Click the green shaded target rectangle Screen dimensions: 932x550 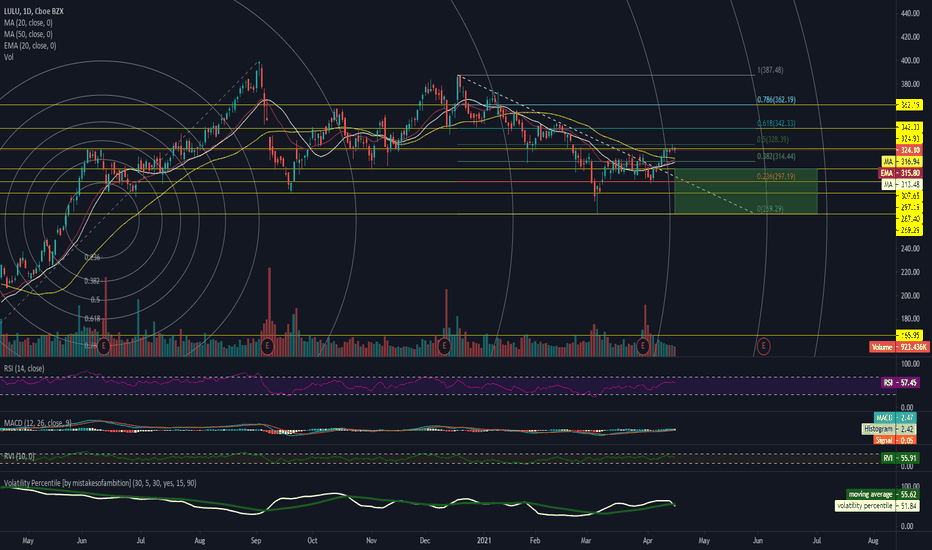pos(746,191)
